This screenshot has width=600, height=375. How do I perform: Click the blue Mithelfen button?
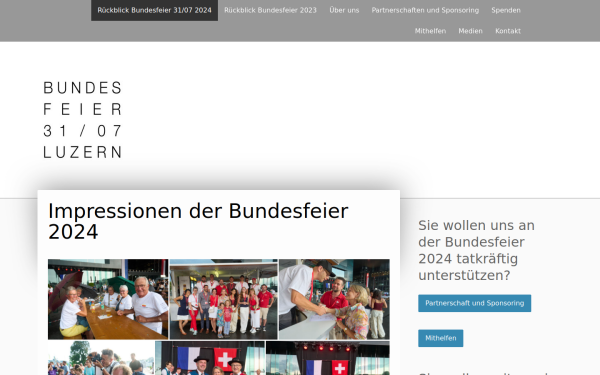pos(440,338)
